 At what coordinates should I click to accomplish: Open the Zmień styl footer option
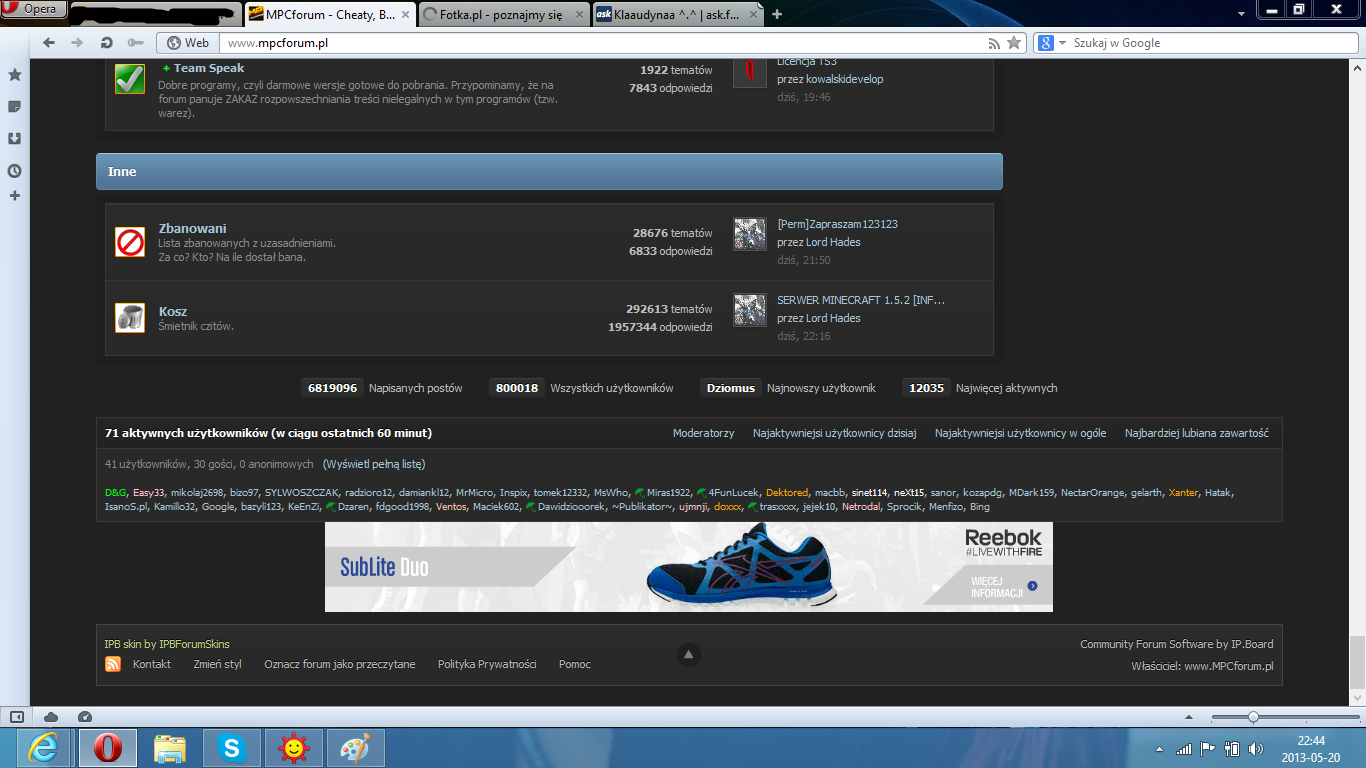[x=217, y=664]
